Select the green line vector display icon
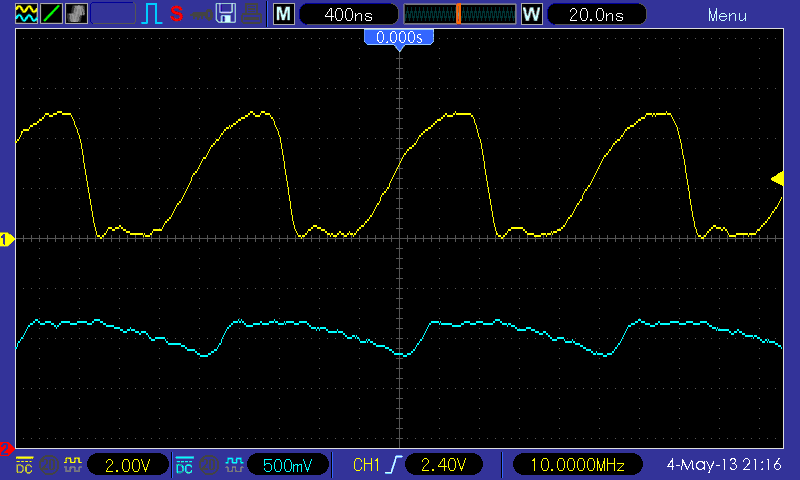The width and height of the screenshot is (800, 480). click(x=52, y=14)
